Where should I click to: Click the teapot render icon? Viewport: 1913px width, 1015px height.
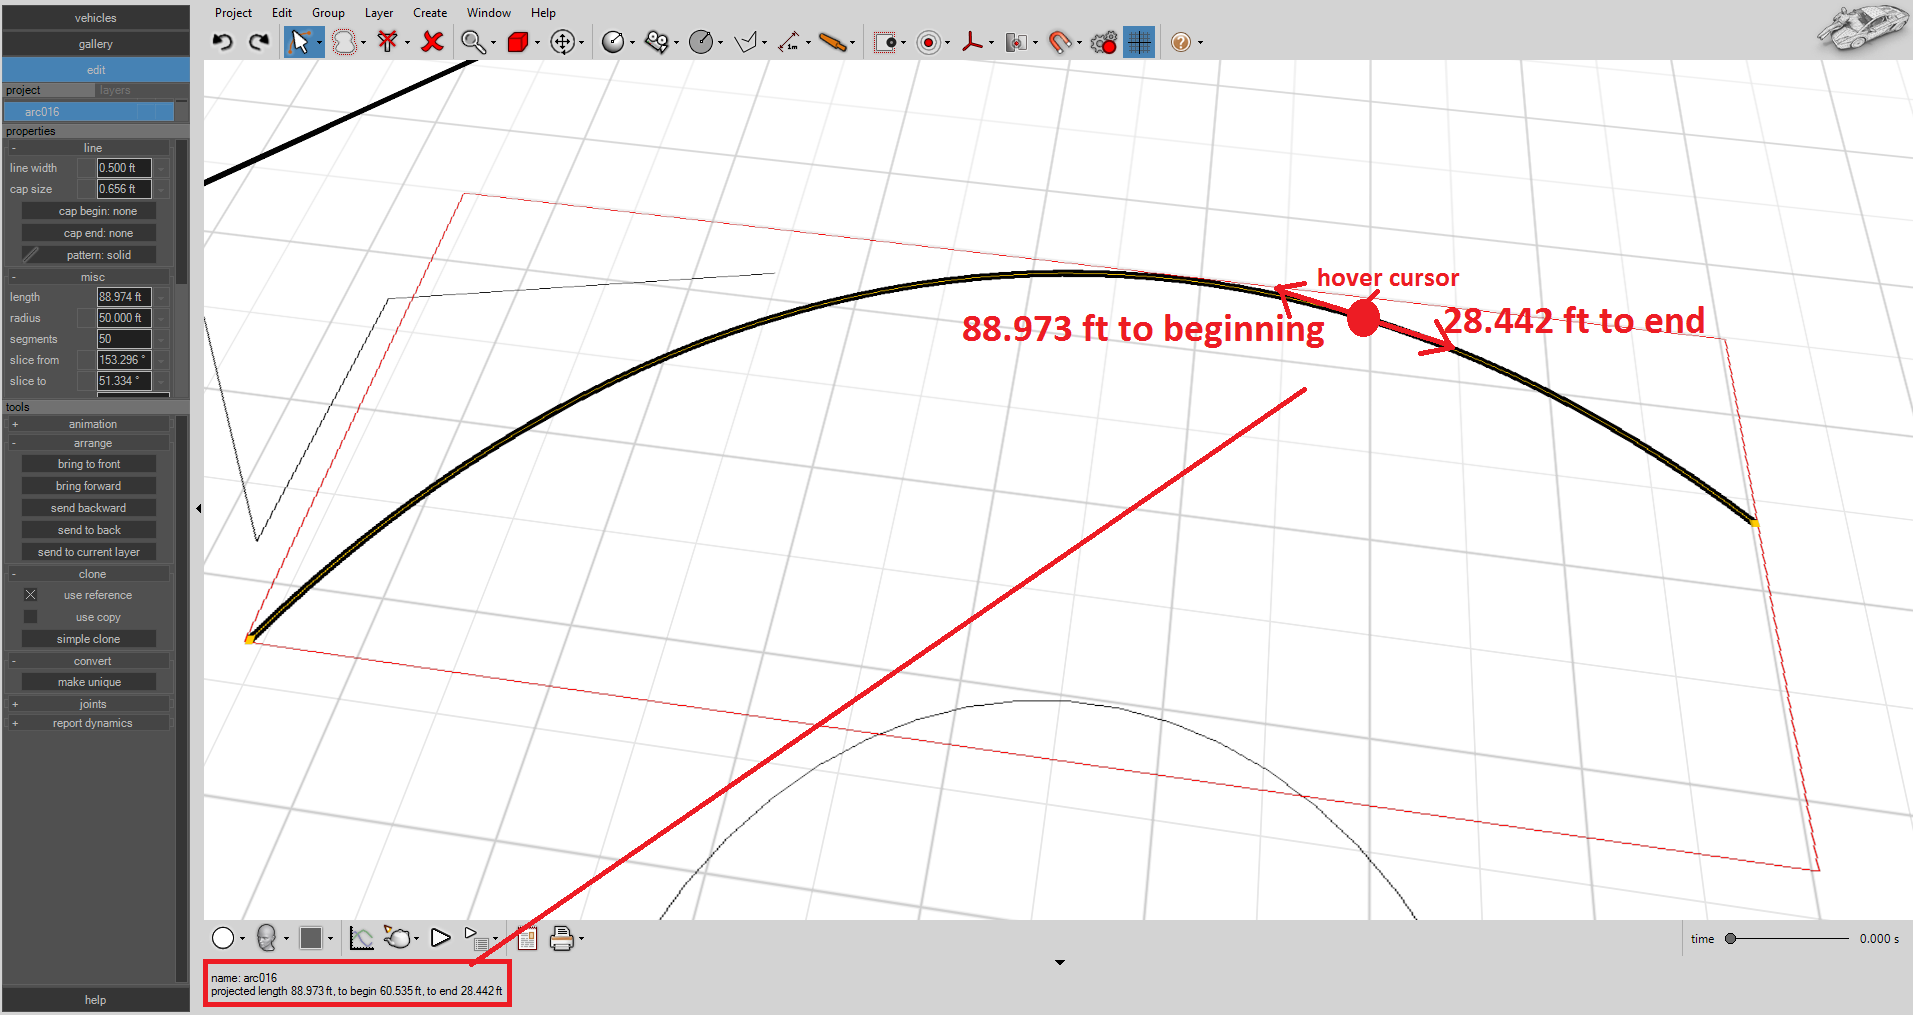point(398,938)
